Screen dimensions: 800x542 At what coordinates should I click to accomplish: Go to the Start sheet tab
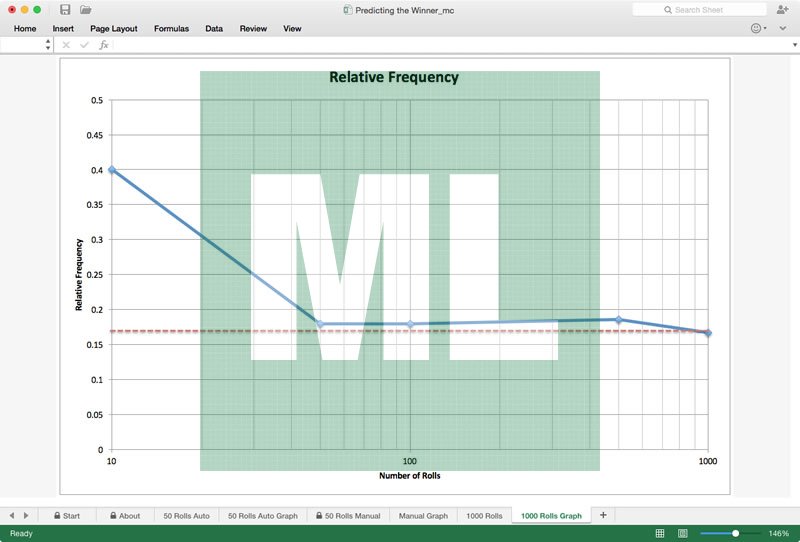tap(66, 516)
